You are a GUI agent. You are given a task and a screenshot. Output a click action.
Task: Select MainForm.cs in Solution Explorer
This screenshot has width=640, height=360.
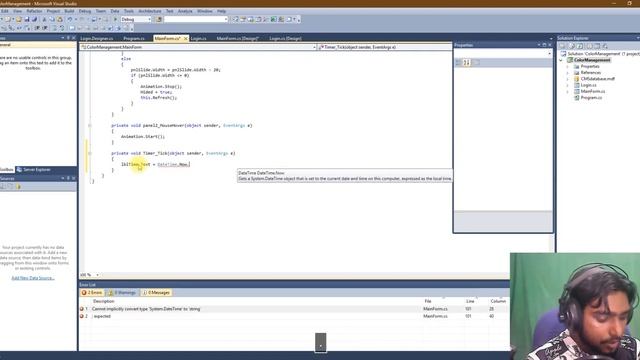click(593, 91)
